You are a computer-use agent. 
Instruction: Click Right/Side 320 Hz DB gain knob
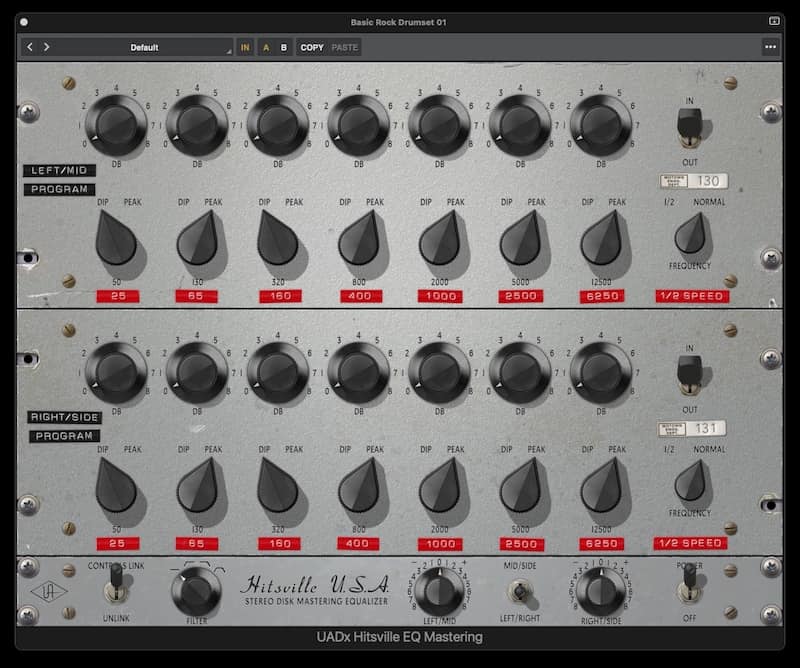click(278, 373)
